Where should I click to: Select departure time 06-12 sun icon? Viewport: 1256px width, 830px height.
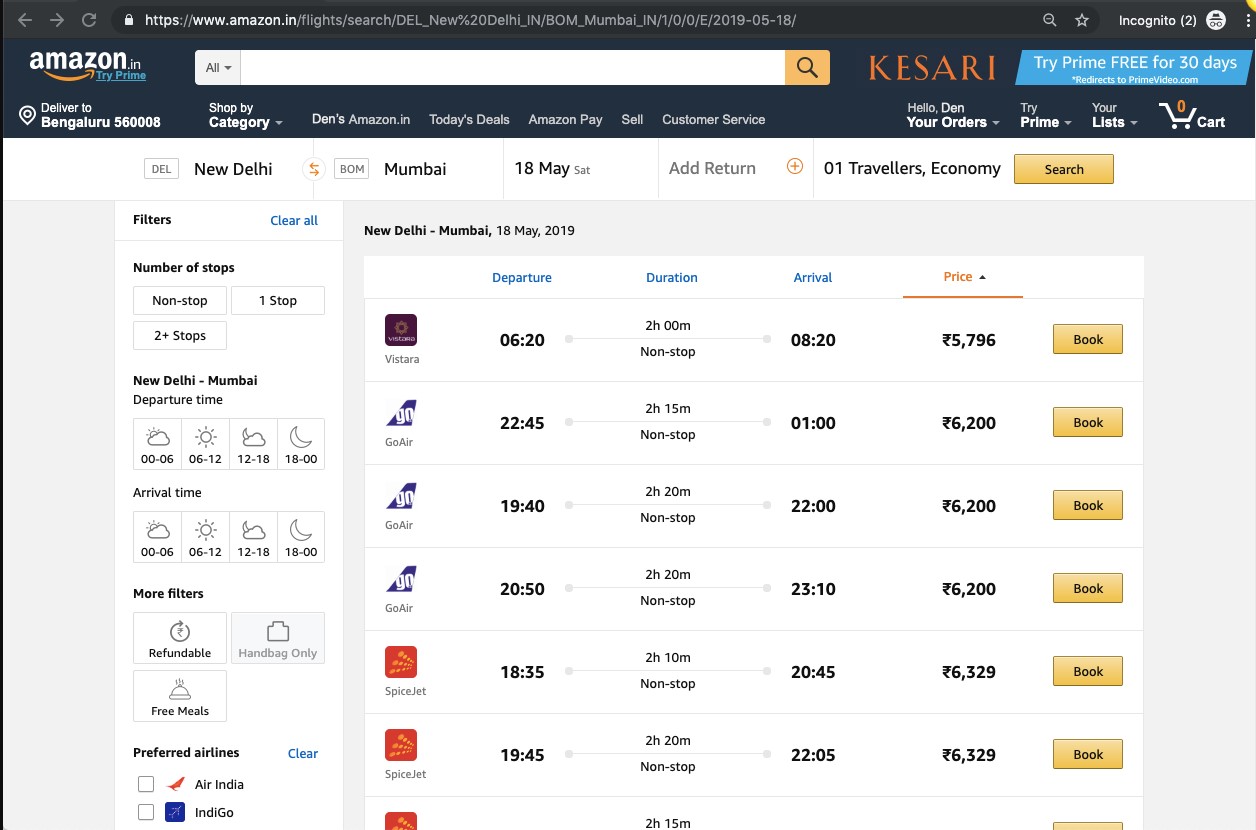[x=206, y=444]
